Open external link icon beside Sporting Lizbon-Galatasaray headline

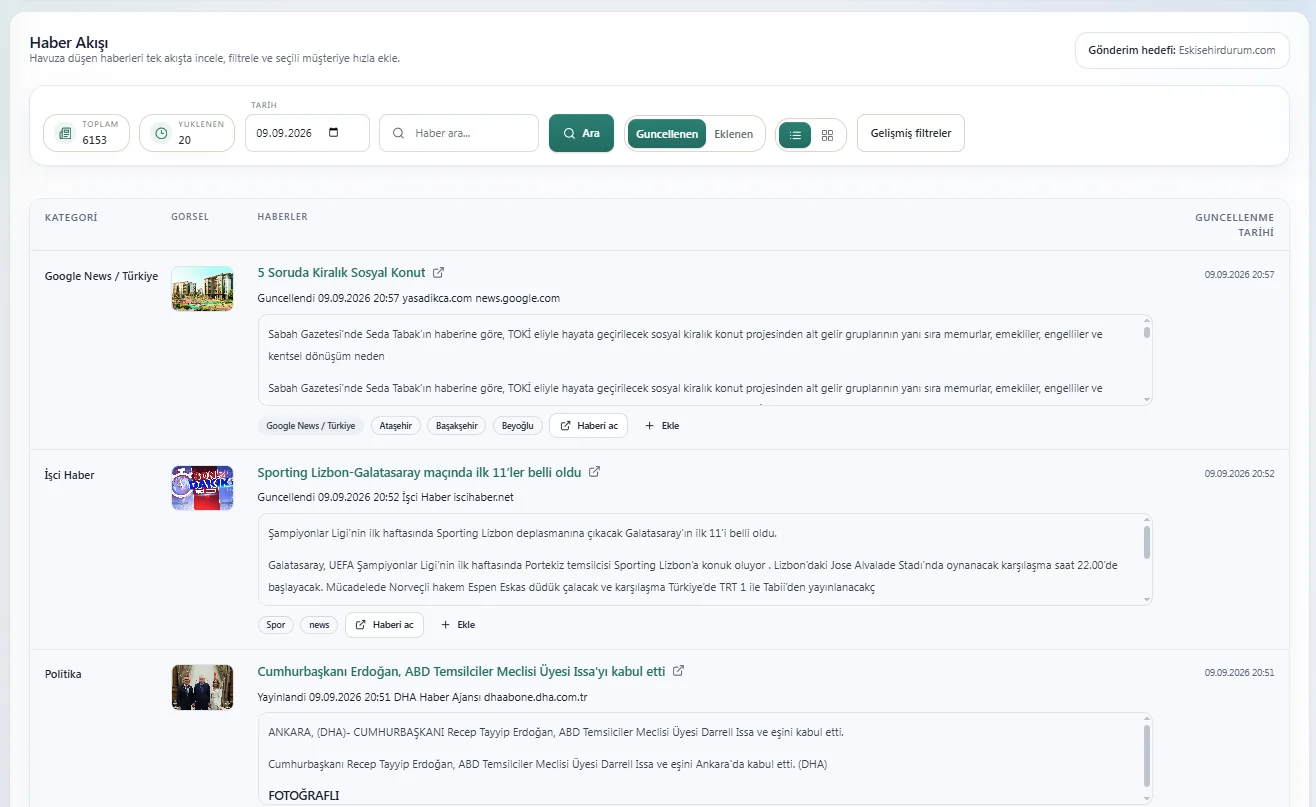594,471
